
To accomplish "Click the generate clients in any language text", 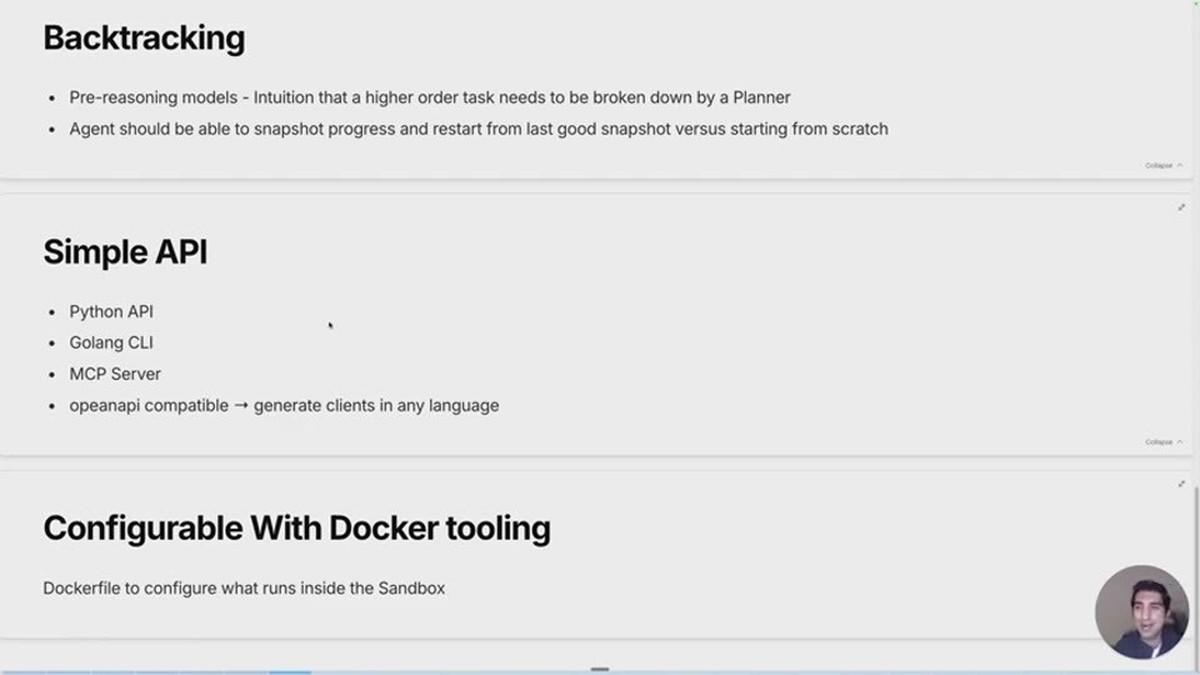I will click(376, 405).
